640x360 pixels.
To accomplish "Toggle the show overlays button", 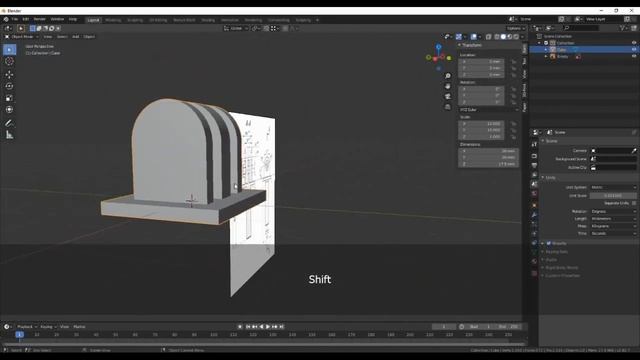I will click(473, 37).
